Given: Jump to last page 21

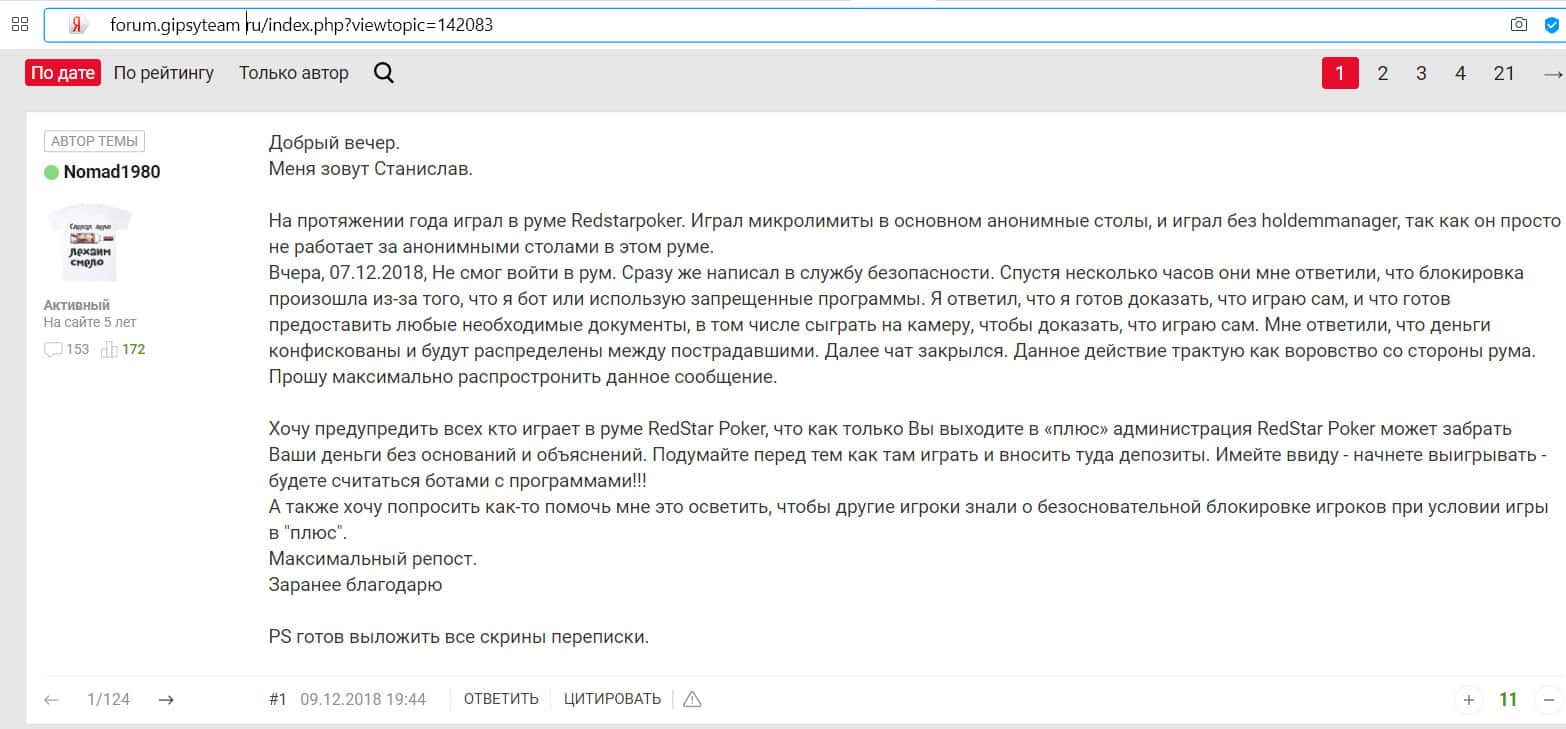Looking at the screenshot, I should [1503, 73].
